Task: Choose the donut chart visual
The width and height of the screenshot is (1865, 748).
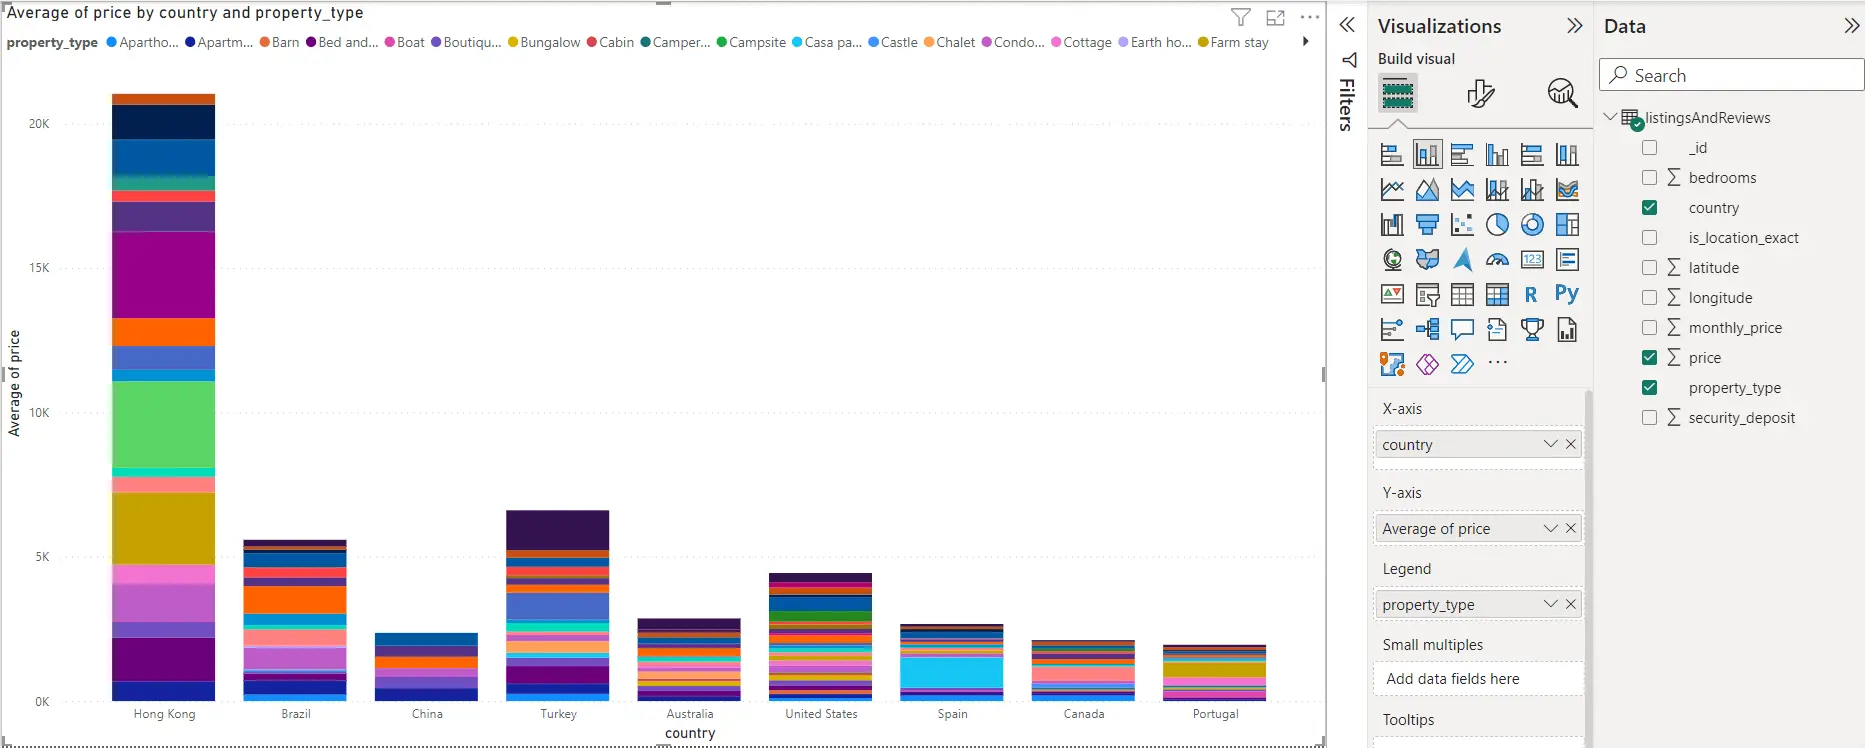Action: pos(1532,225)
